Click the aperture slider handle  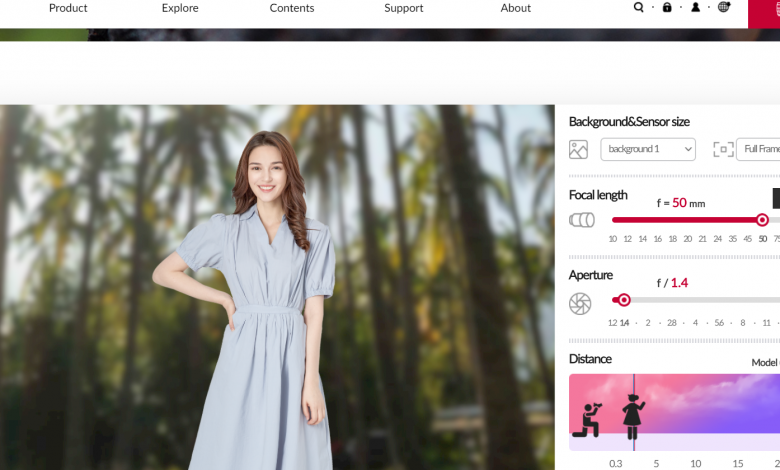click(623, 300)
